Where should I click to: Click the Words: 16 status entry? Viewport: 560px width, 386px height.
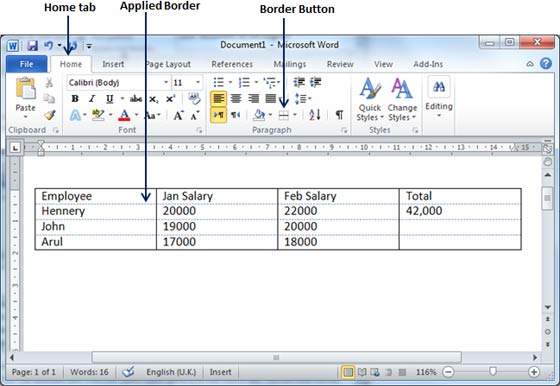[89, 372]
